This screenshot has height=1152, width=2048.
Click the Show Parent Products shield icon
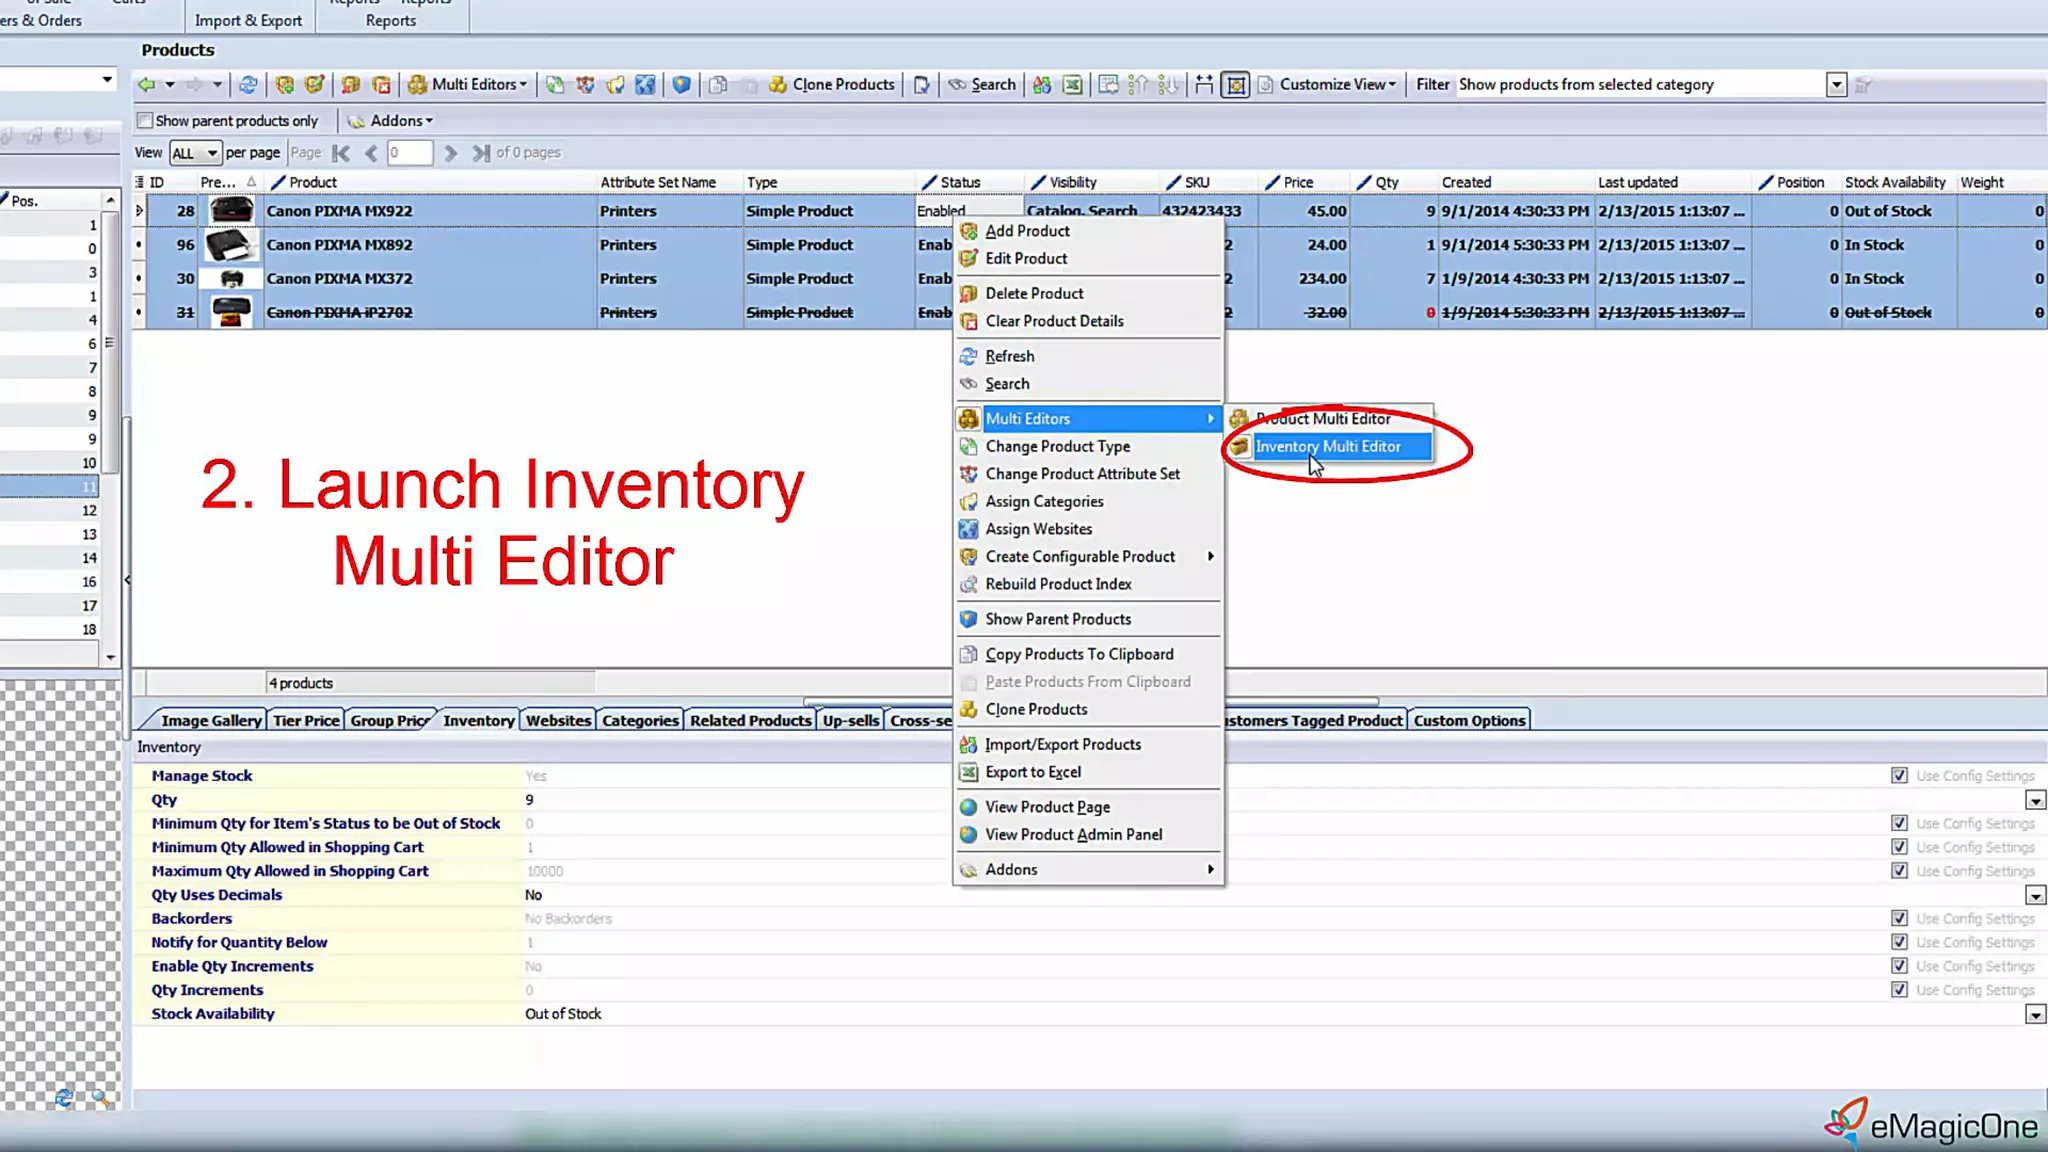coord(681,85)
